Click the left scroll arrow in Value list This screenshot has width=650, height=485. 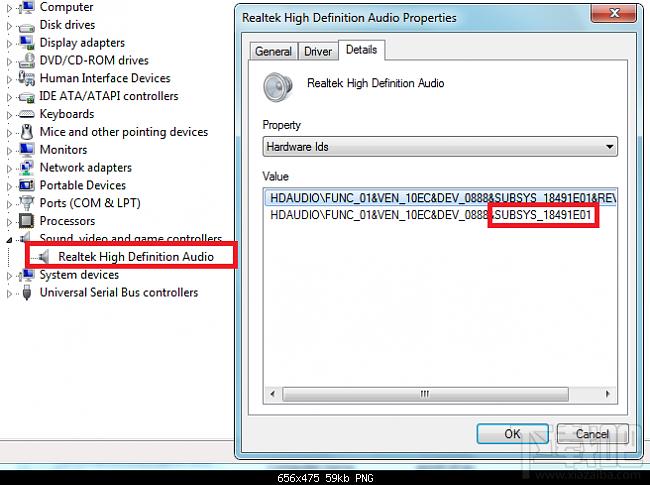pos(273,394)
